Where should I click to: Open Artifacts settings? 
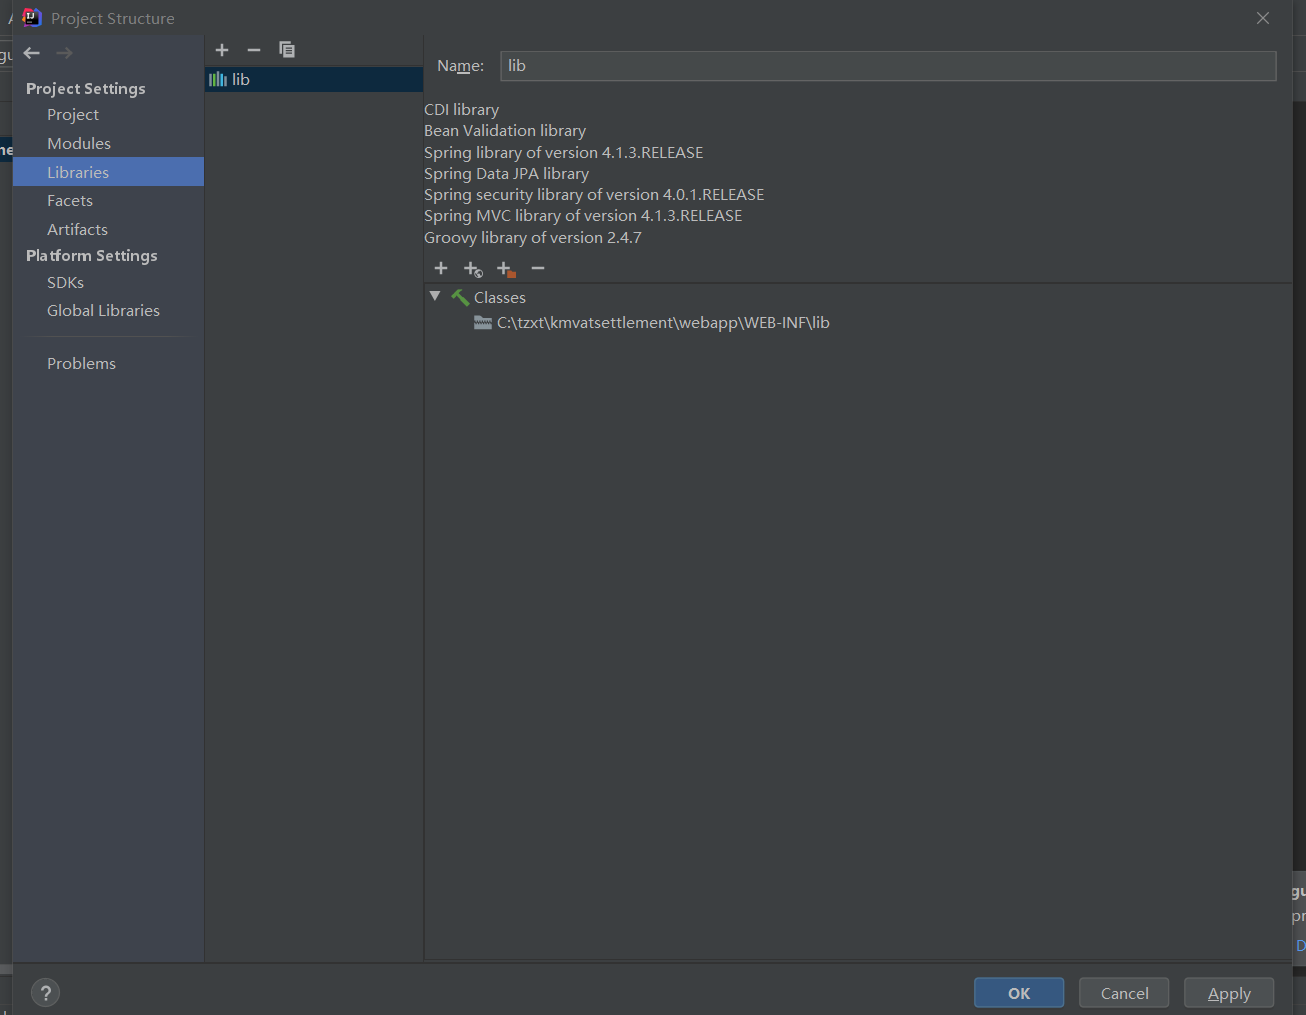[x=77, y=230]
